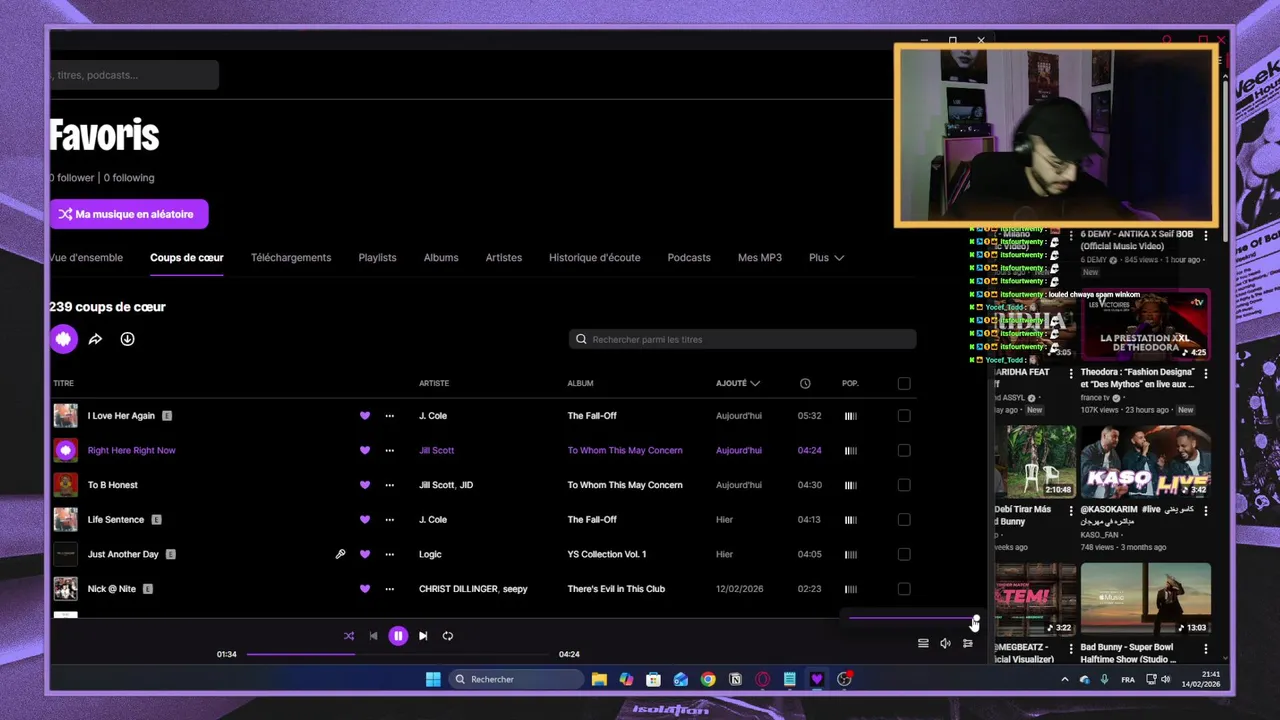Share the favorites via the arrow icon
The width and height of the screenshot is (1280, 720).
pos(95,339)
